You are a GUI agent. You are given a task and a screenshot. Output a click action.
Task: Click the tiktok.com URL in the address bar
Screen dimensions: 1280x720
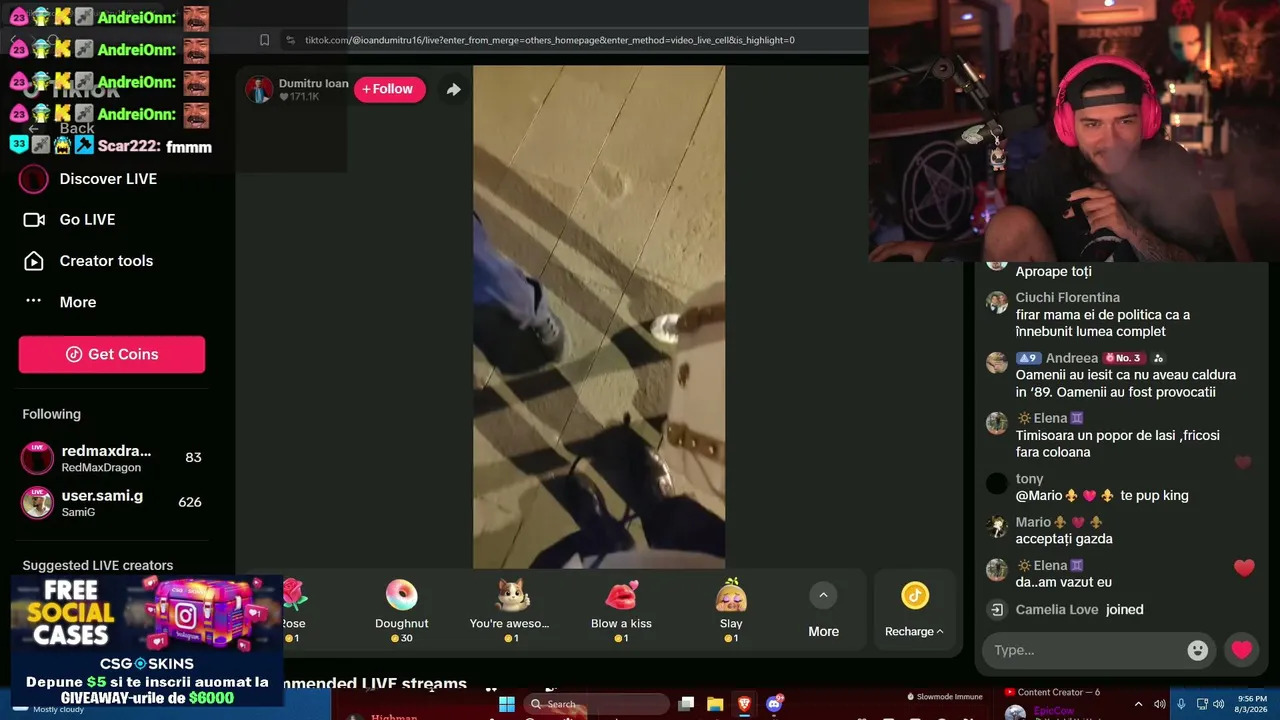pos(550,40)
